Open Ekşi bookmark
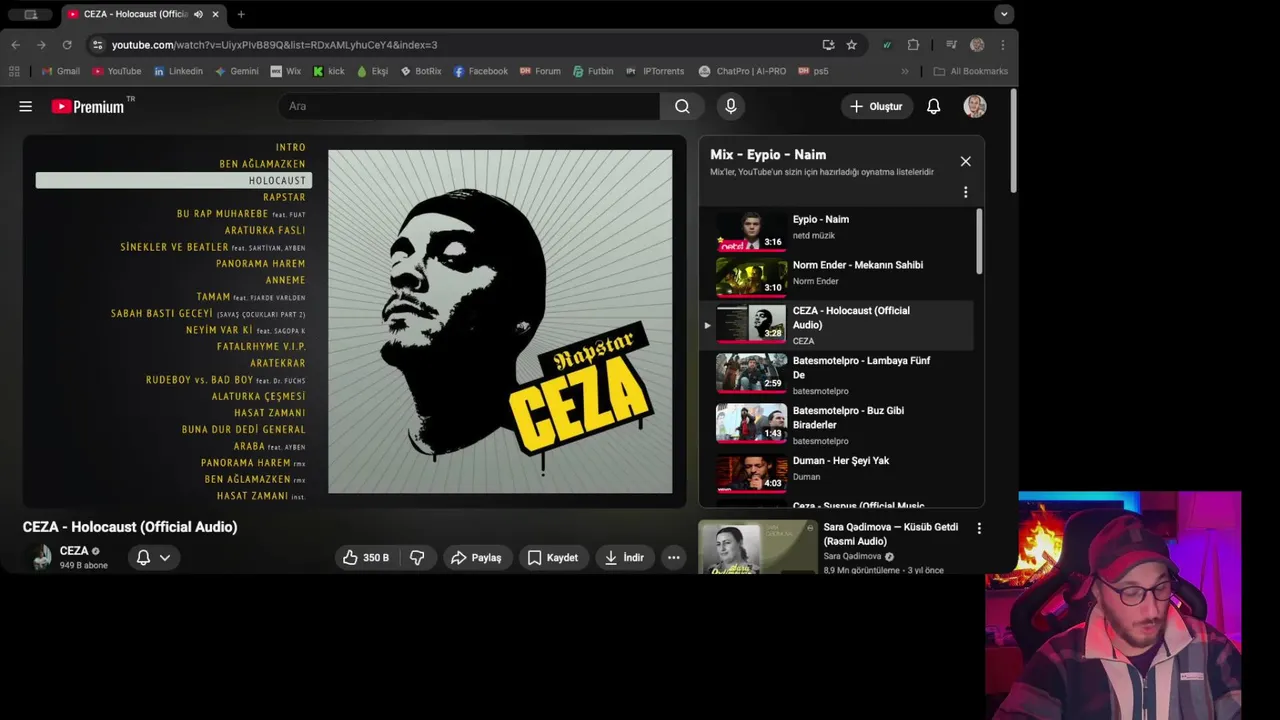Image resolution: width=1280 pixels, height=720 pixels. point(372,71)
